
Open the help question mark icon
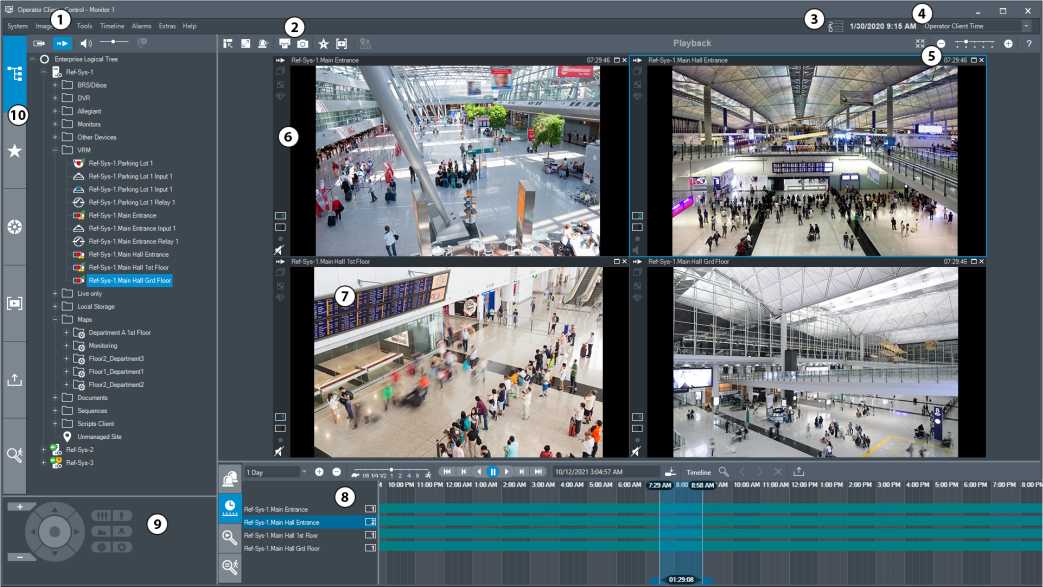point(1029,44)
